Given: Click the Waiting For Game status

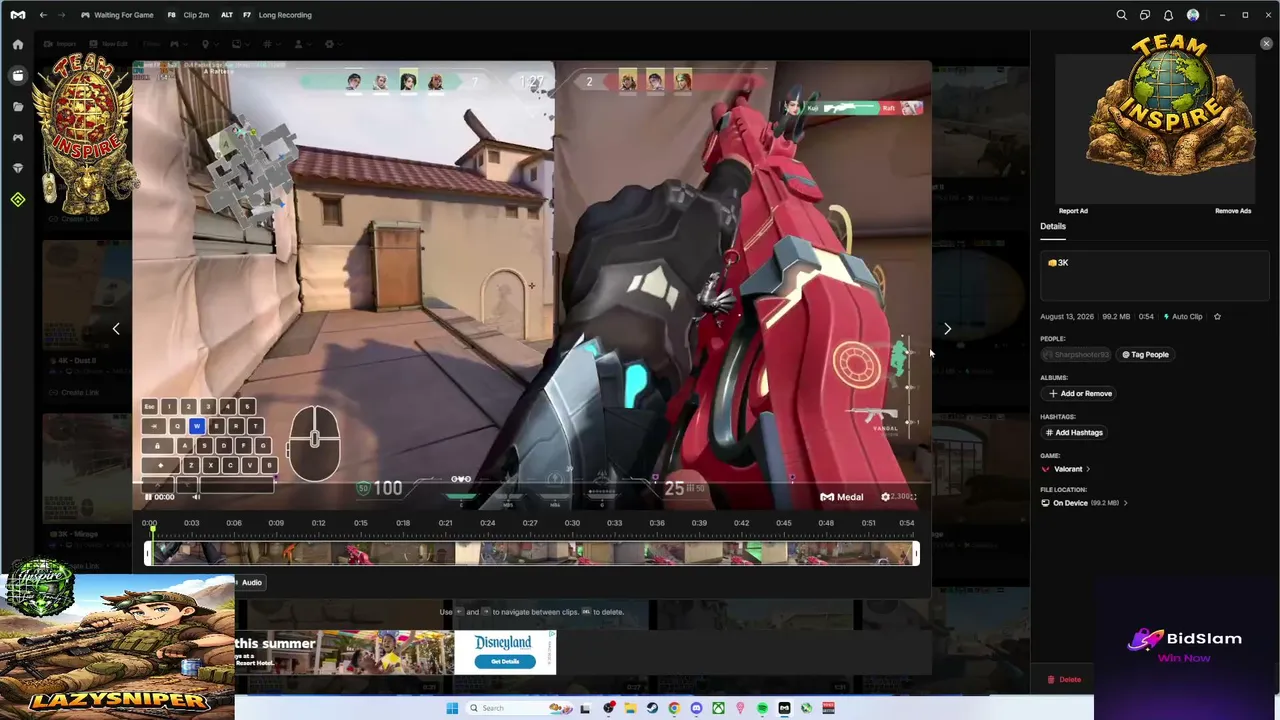Looking at the screenshot, I should (x=117, y=15).
